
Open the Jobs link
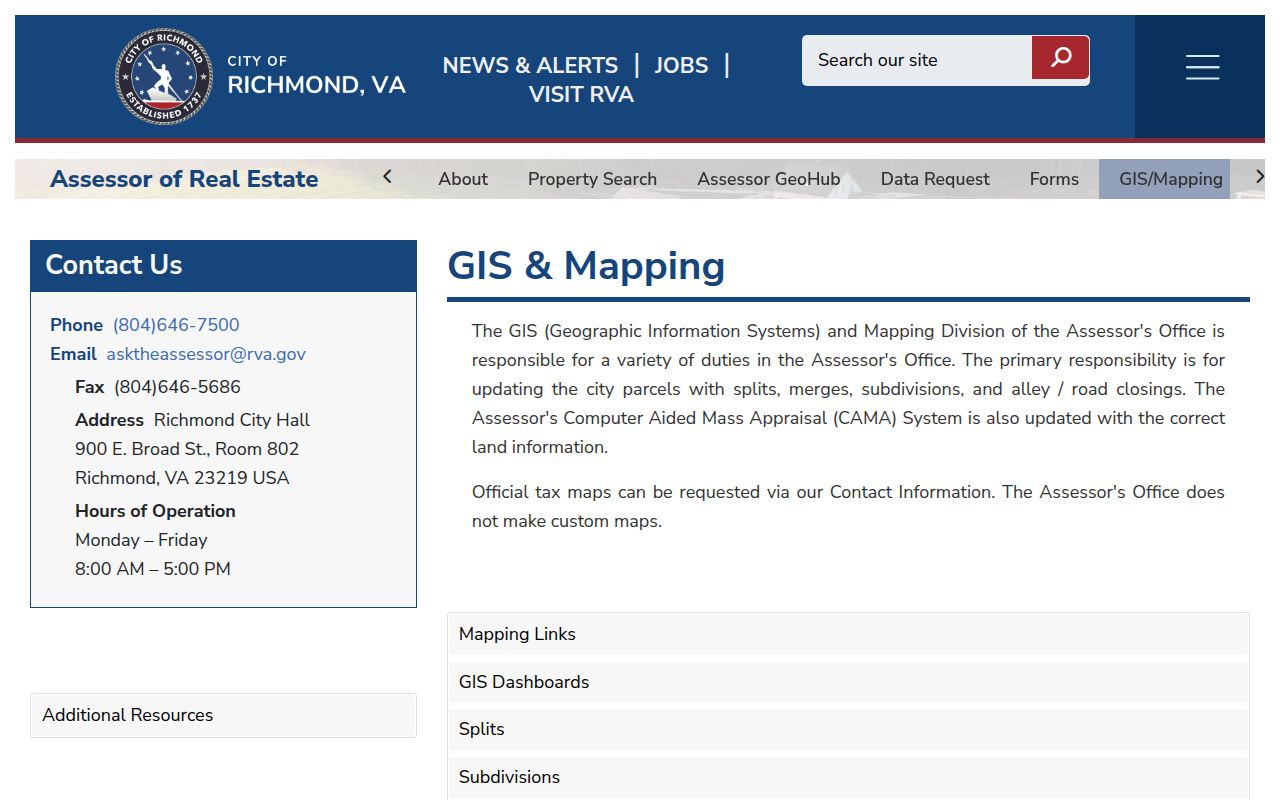[681, 65]
